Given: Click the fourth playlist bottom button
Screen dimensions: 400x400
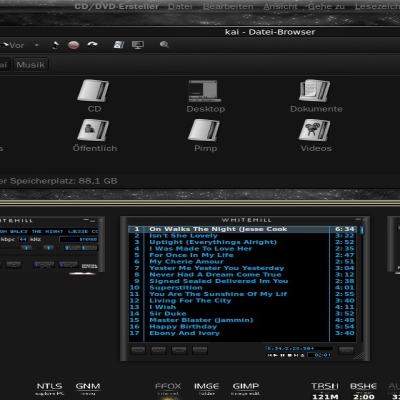Looking at the screenshot, I should pyautogui.click(x=200, y=350).
